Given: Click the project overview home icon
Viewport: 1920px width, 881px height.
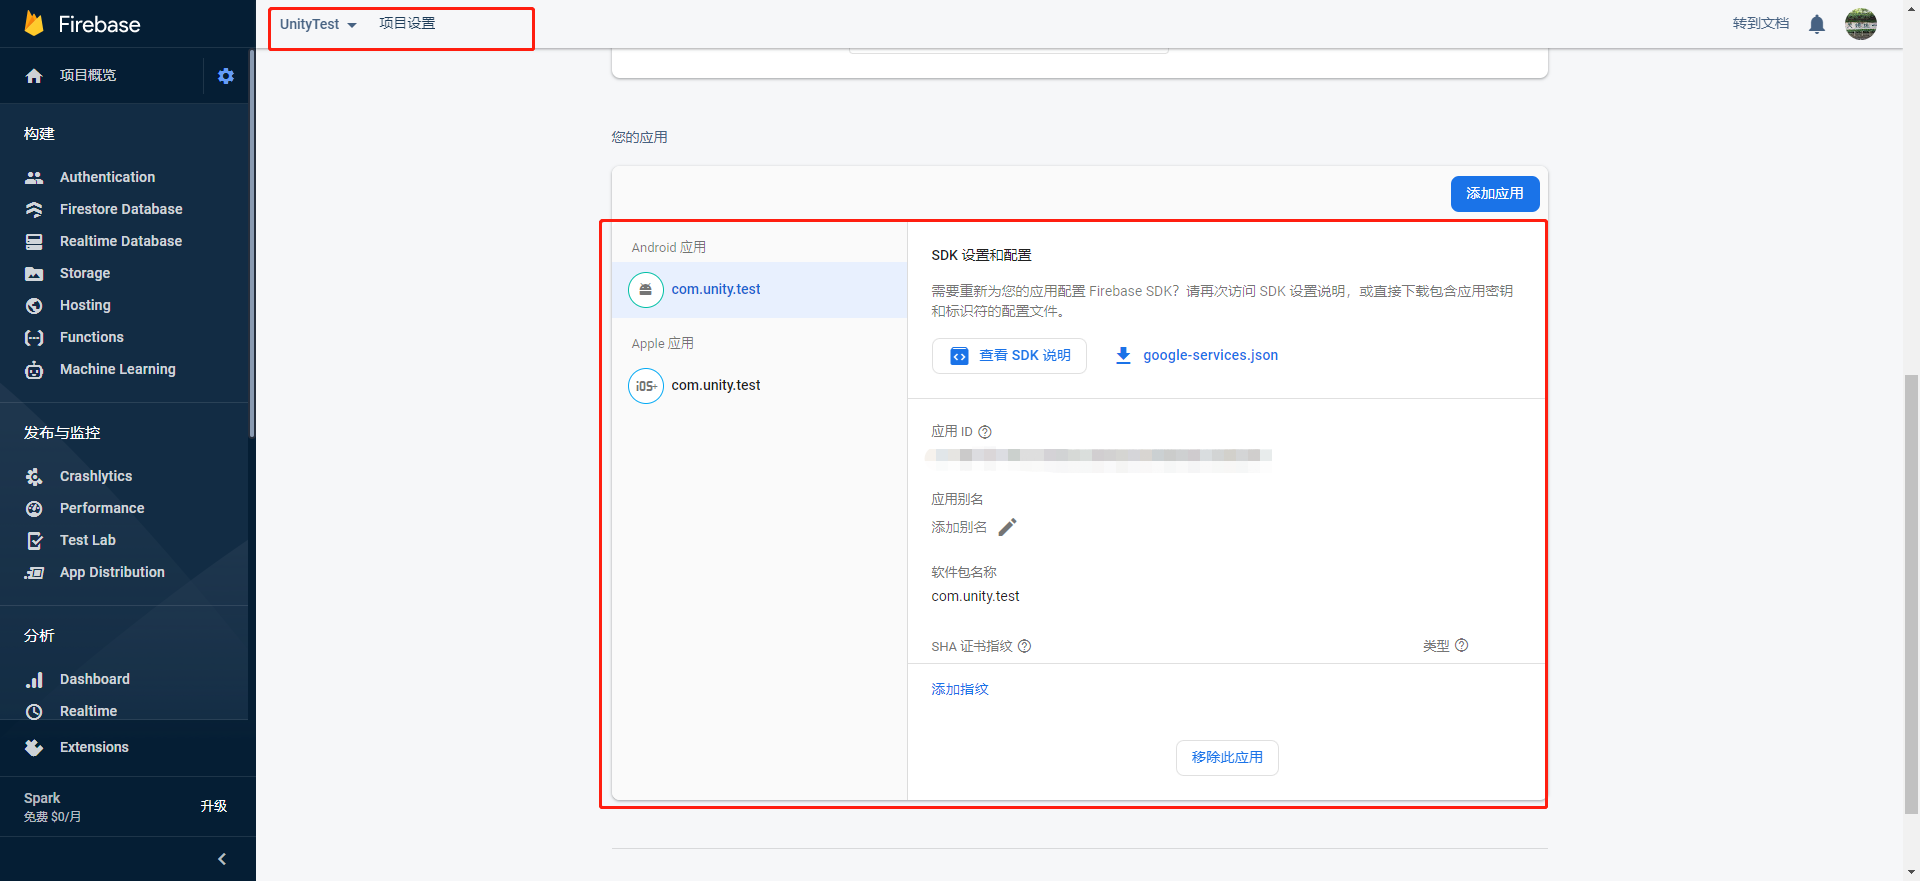Looking at the screenshot, I should point(34,76).
